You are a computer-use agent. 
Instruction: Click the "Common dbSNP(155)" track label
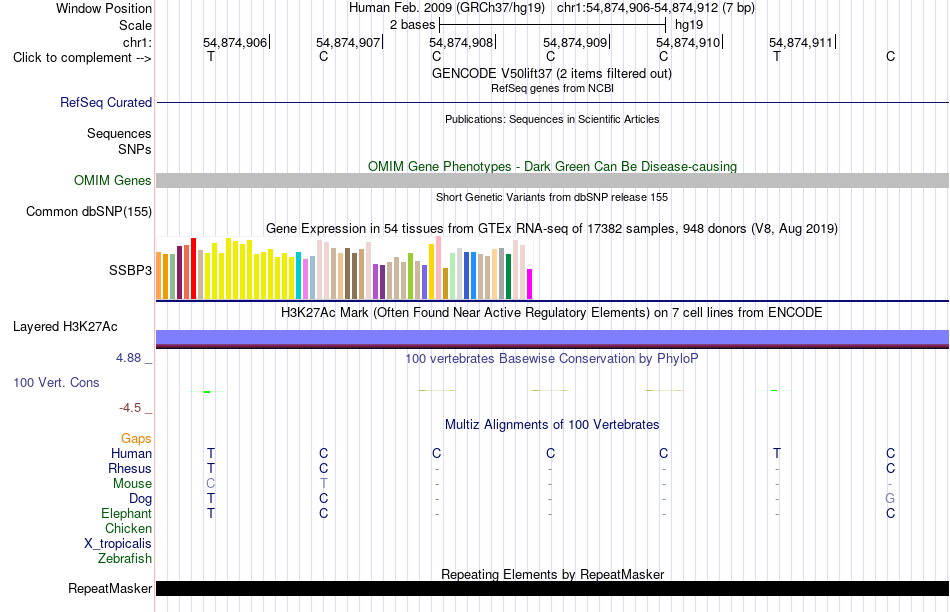(89, 211)
